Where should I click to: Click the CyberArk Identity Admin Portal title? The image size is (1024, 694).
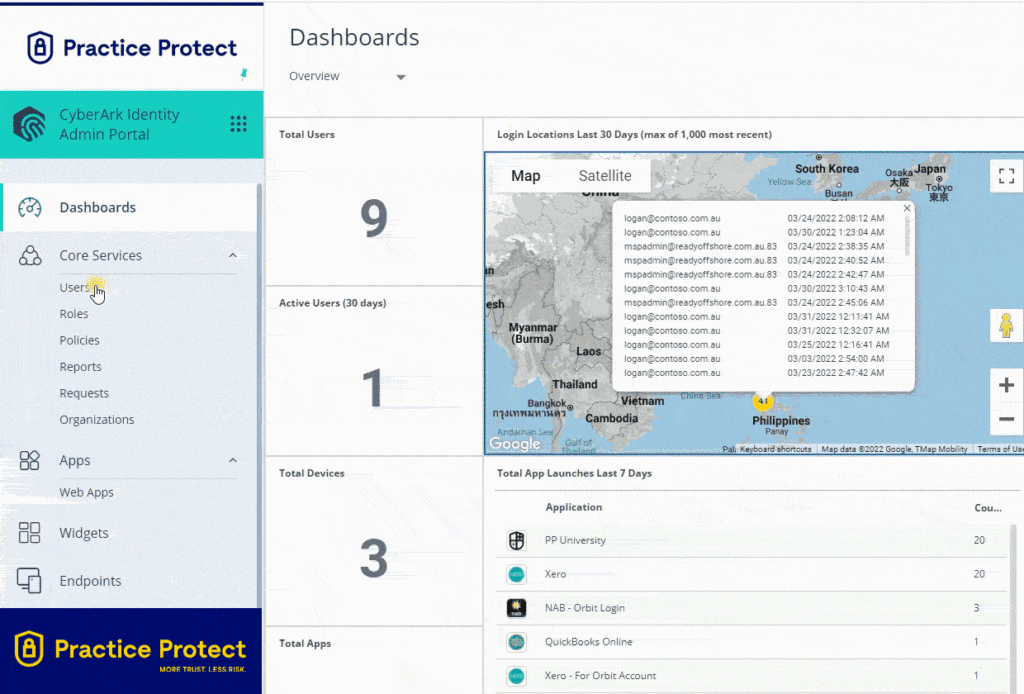click(x=120, y=124)
